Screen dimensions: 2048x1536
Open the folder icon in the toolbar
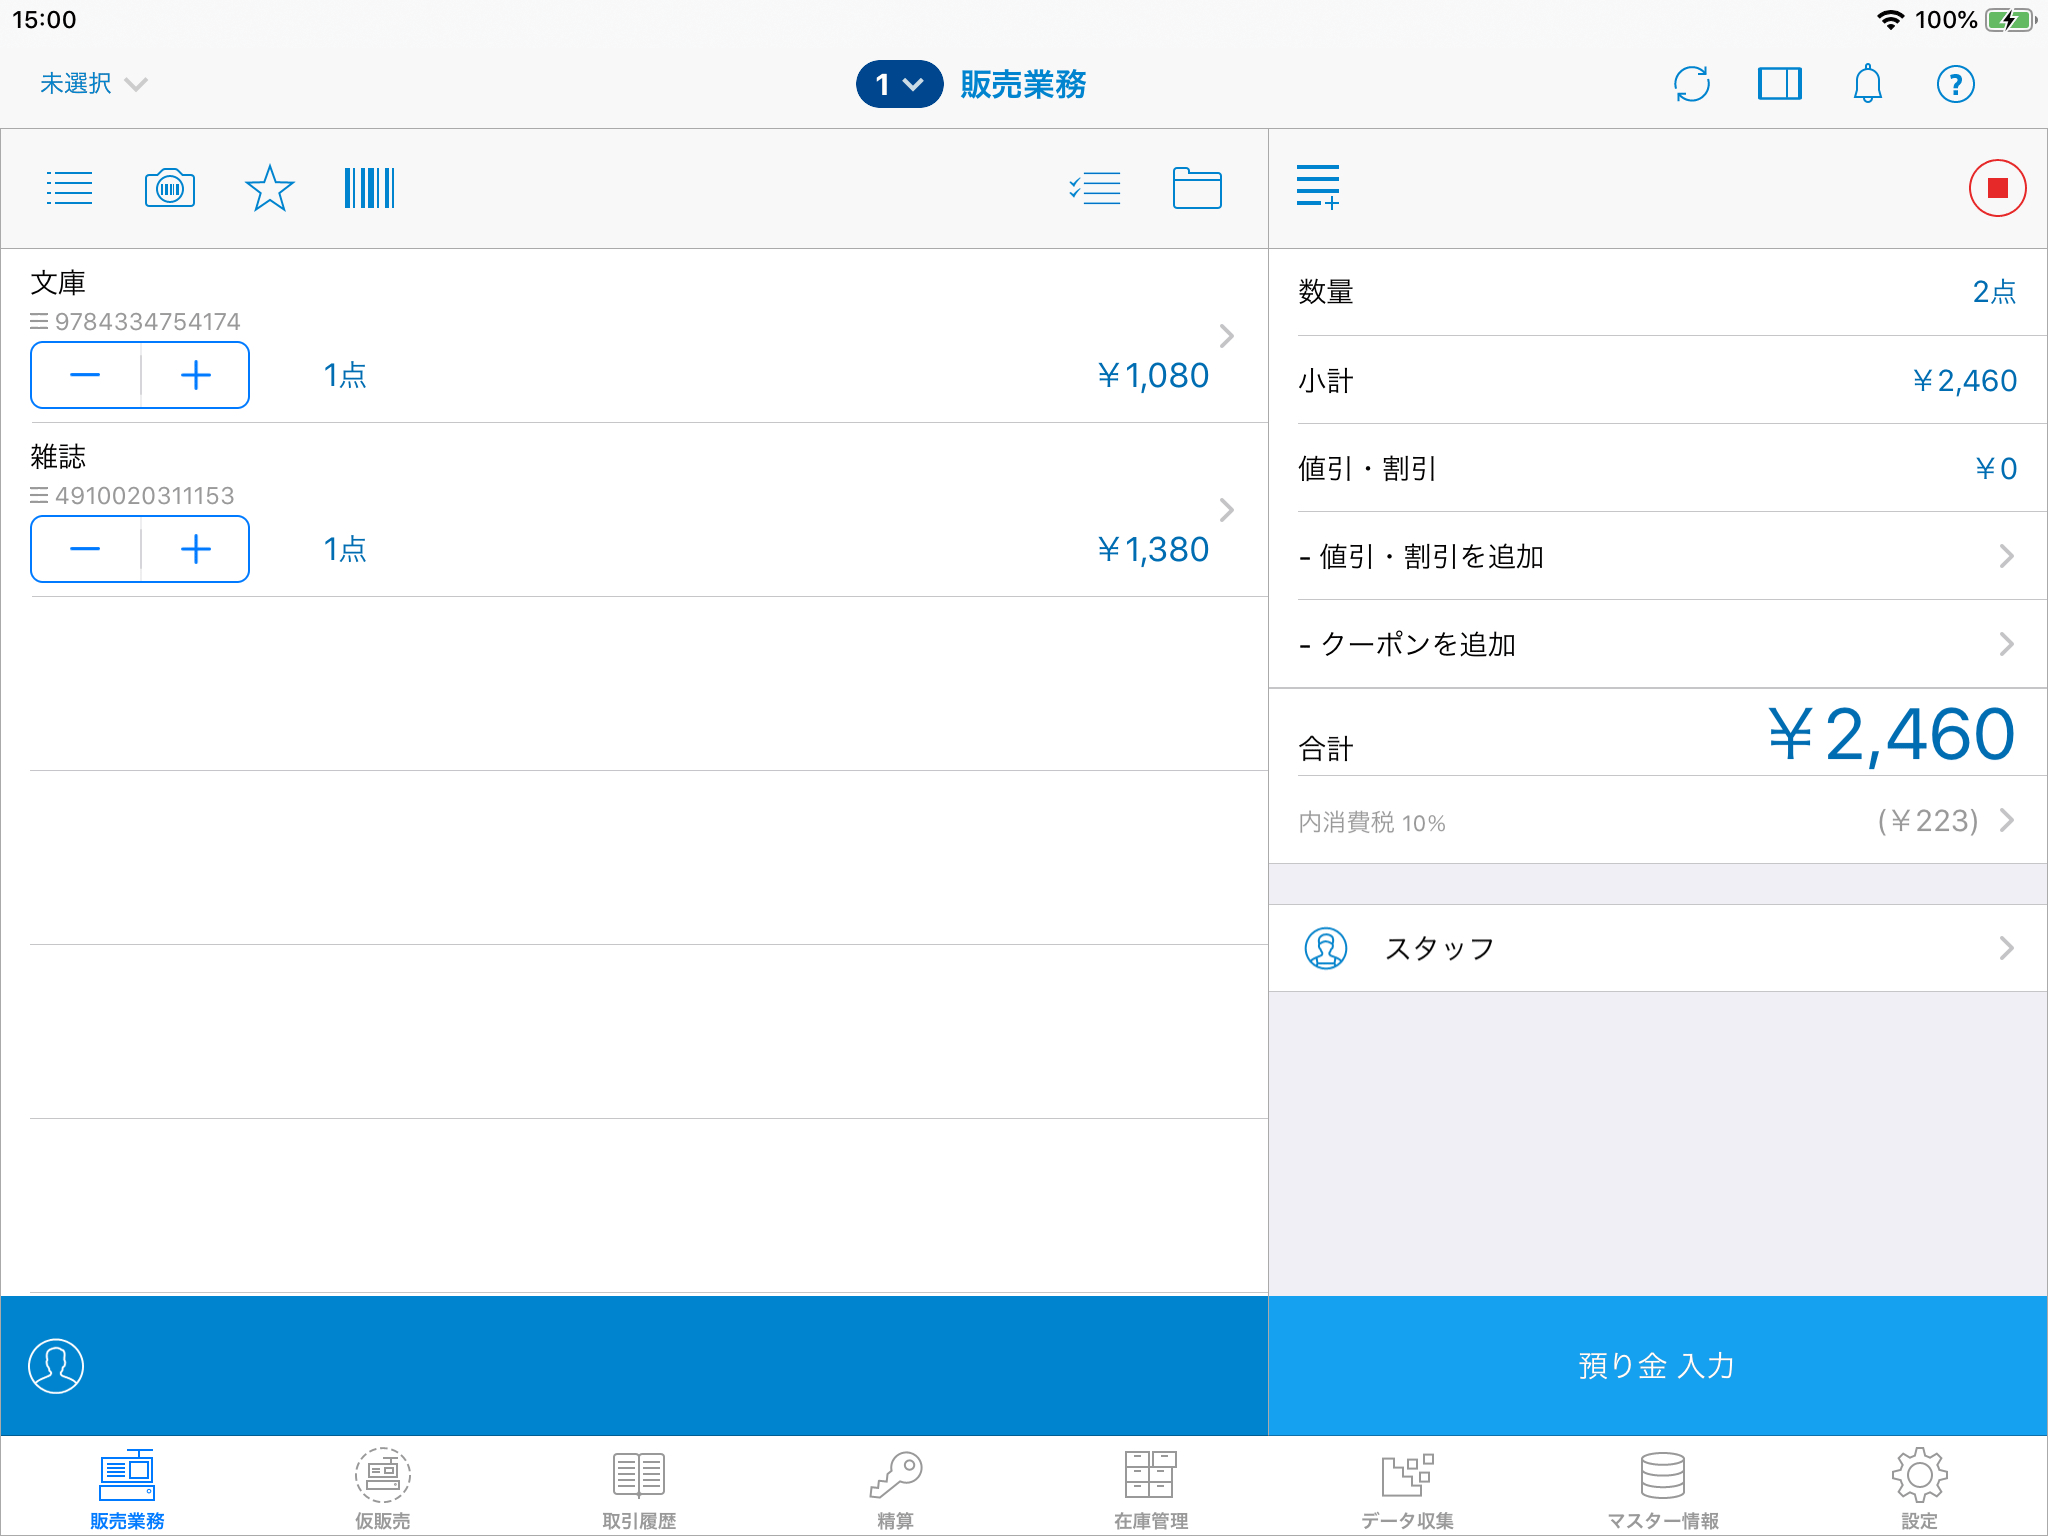[x=1196, y=188]
